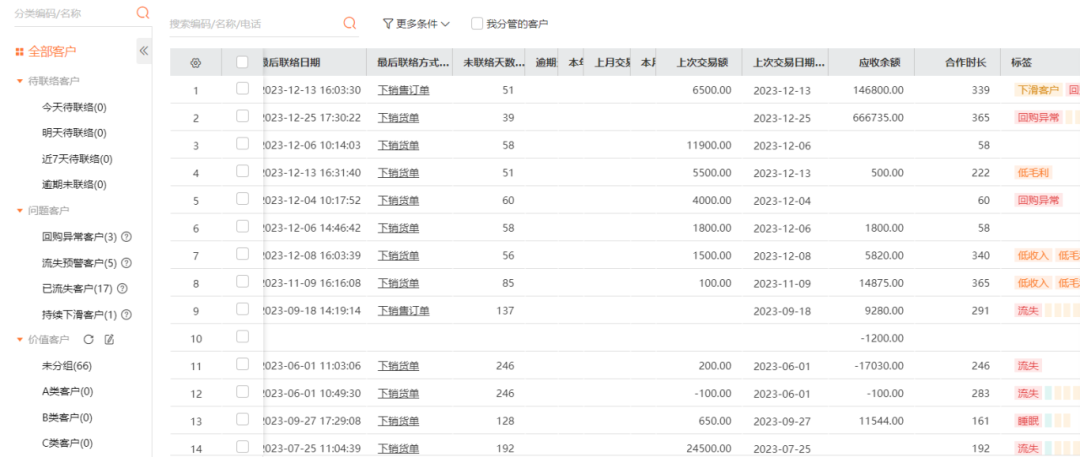Viewport: 1080px width, 457px height.
Task: Check the checkbox for row 5
Action: click(x=242, y=199)
